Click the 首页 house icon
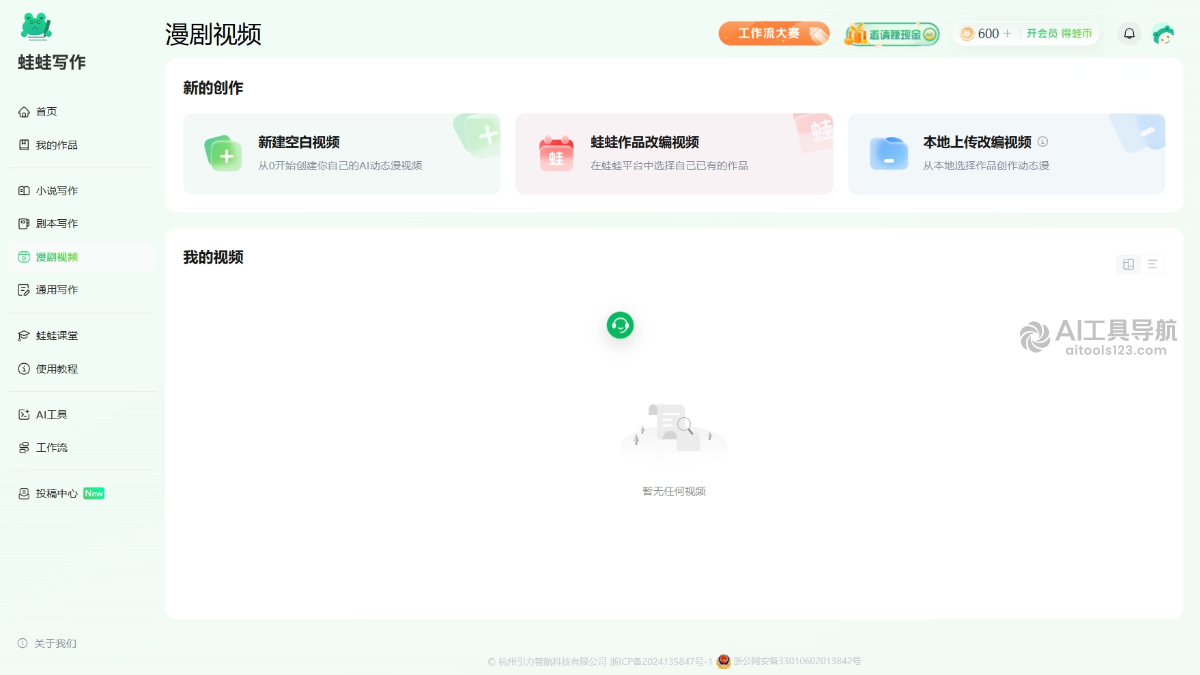 coord(24,111)
